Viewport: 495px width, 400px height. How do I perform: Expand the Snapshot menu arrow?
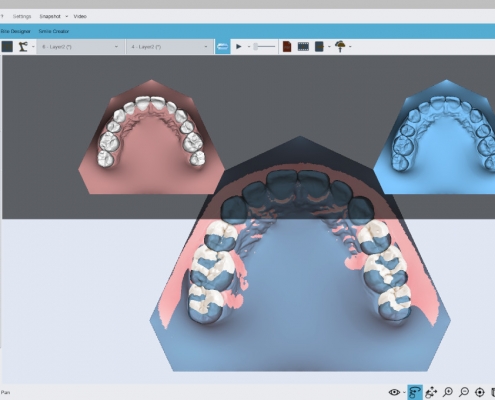[66, 16]
